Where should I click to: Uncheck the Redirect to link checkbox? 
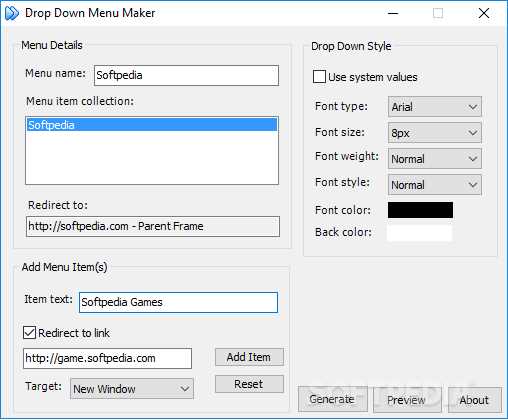29,333
